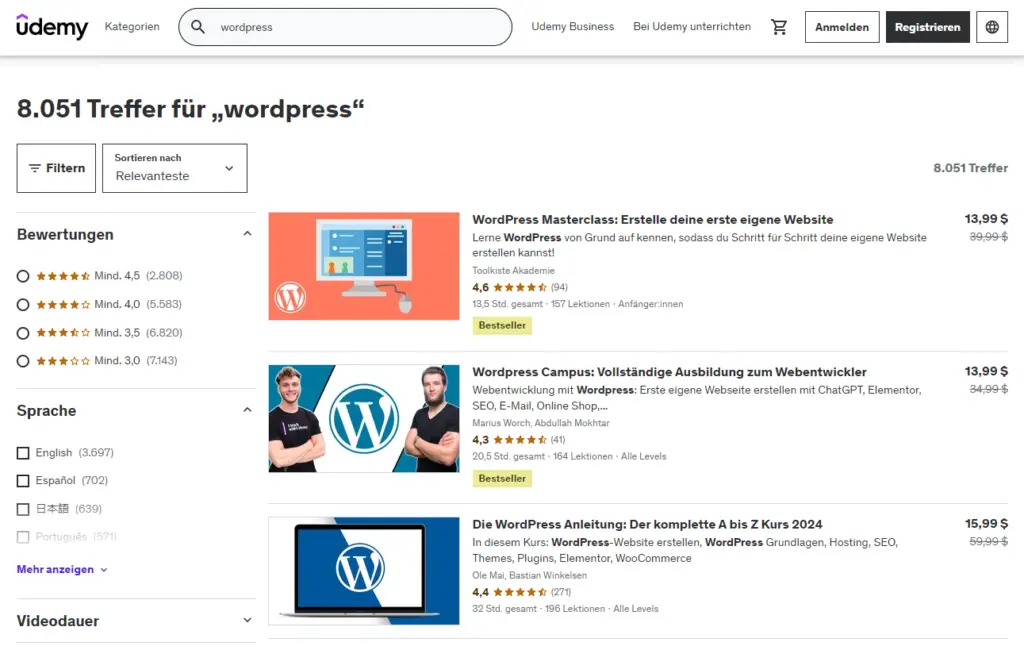This screenshot has width=1024, height=650.
Task: Expand the Videodauer filter section
Action: coord(248,621)
